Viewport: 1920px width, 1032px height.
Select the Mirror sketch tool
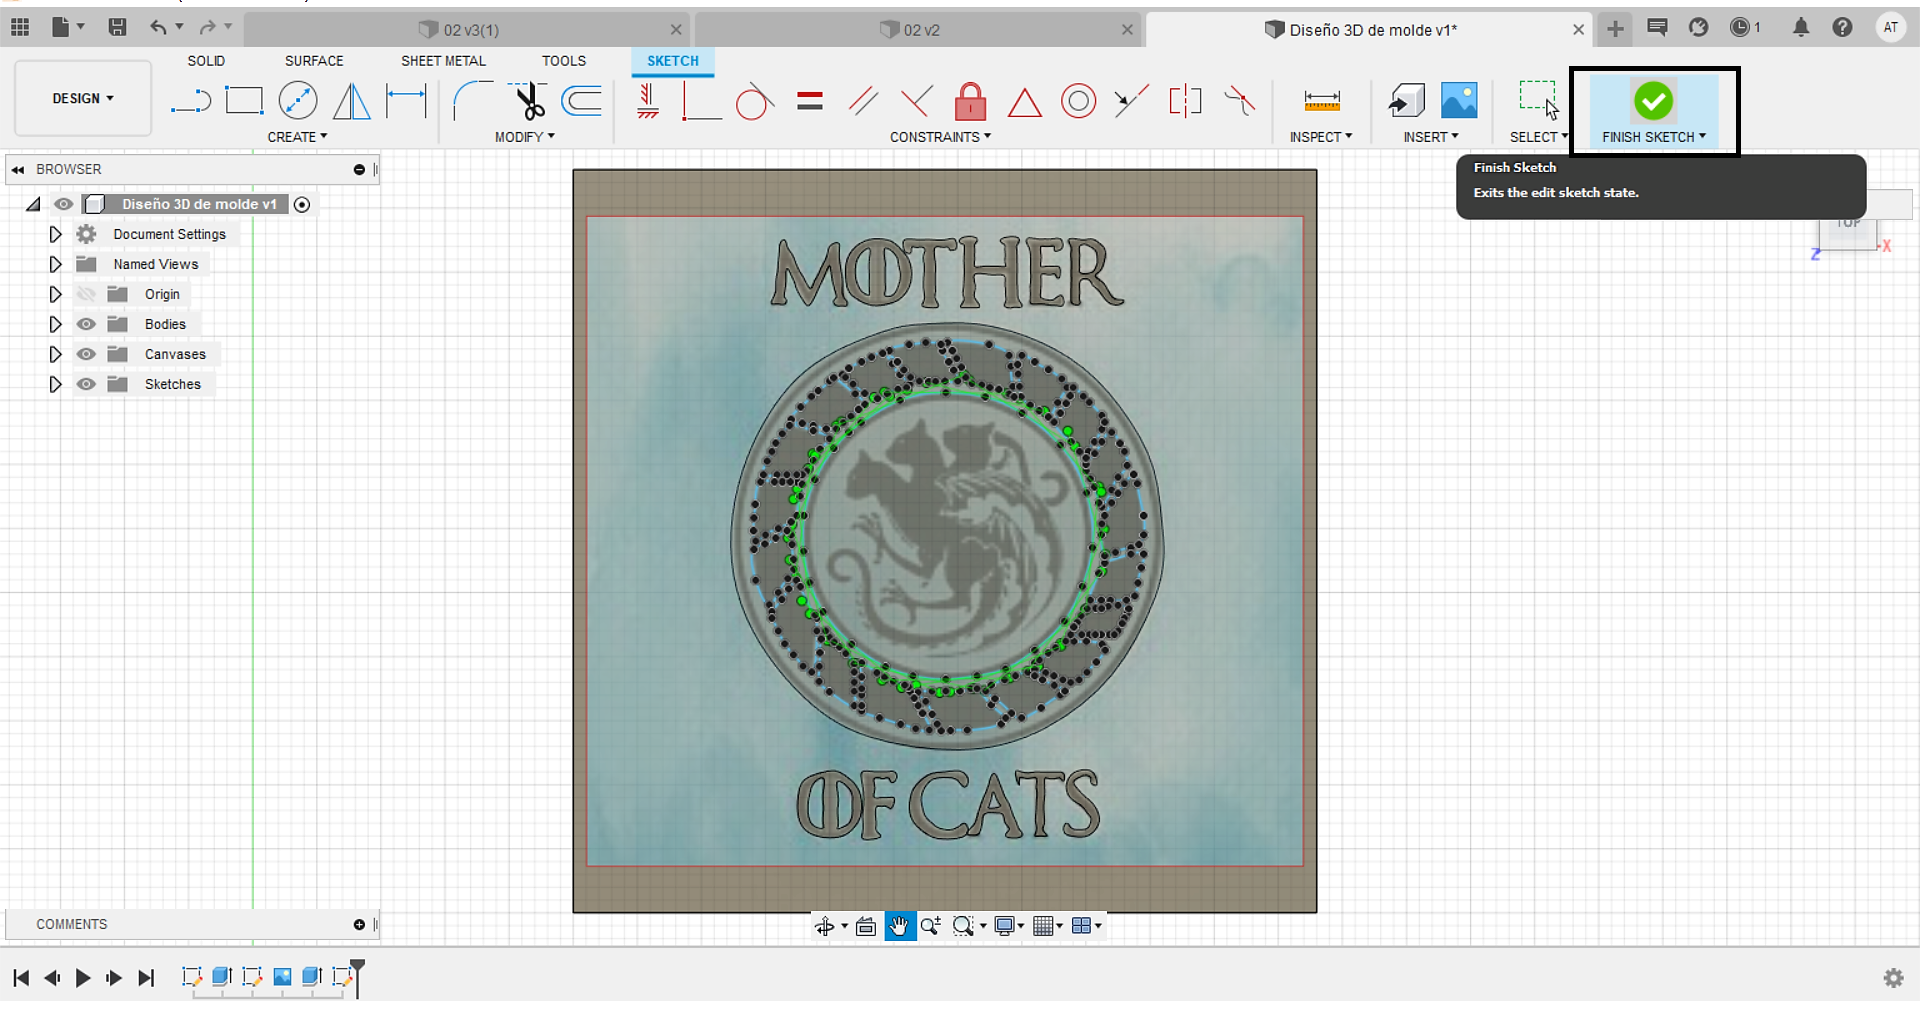pyautogui.click(x=351, y=101)
